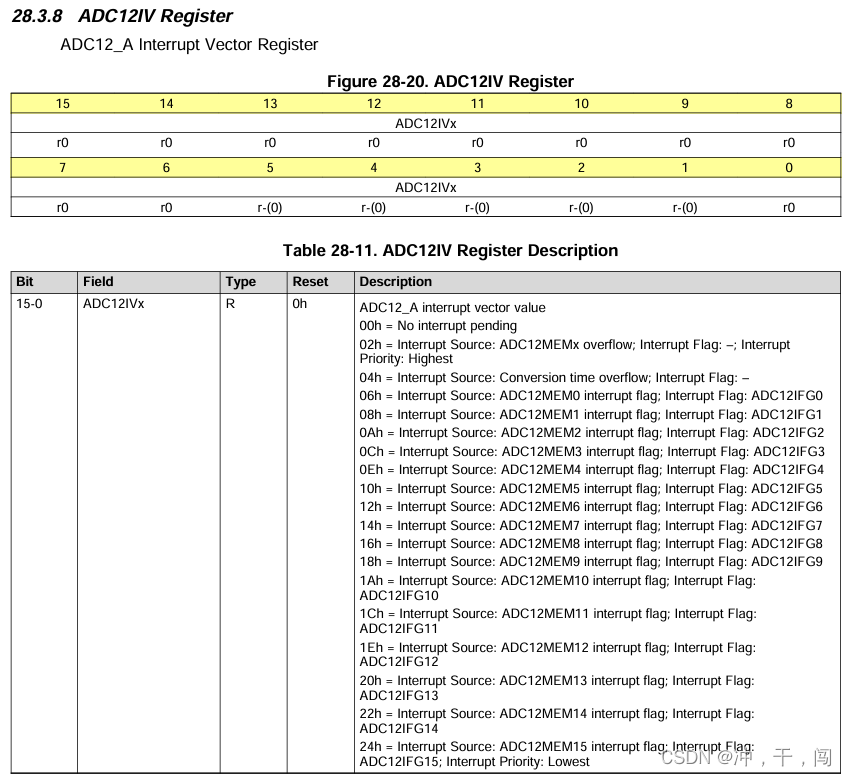Select bit number 15 in the register diagram
This screenshot has width=847, height=776.
[62, 103]
